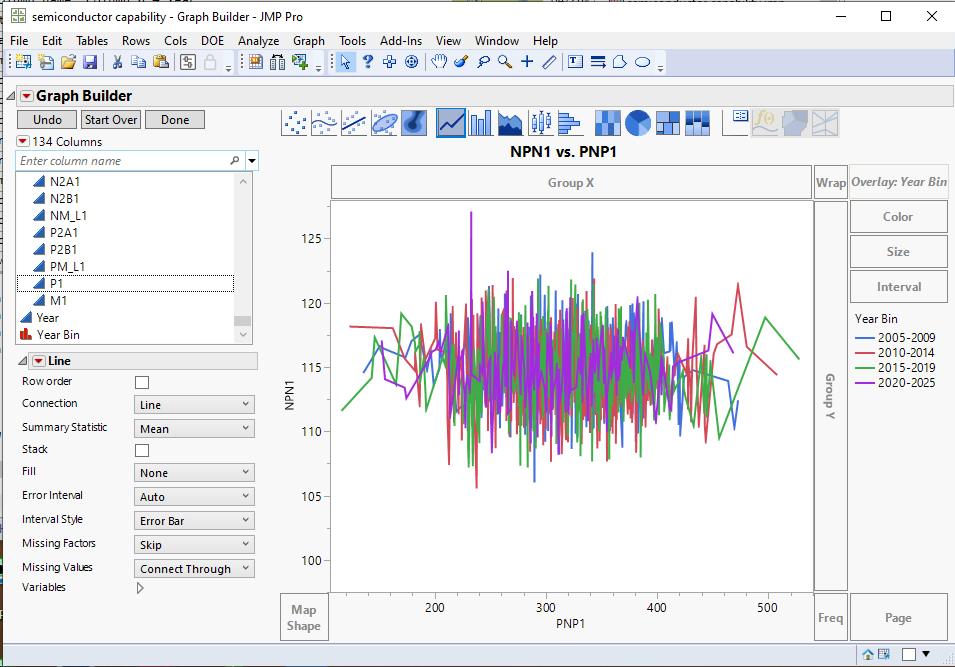The image size is (955, 667).
Task: Open the Analyze menu
Action: pyautogui.click(x=258, y=41)
